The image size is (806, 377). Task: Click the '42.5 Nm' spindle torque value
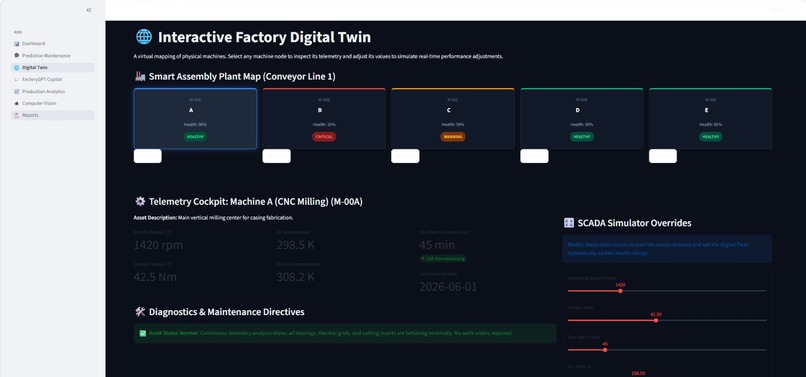(x=155, y=277)
